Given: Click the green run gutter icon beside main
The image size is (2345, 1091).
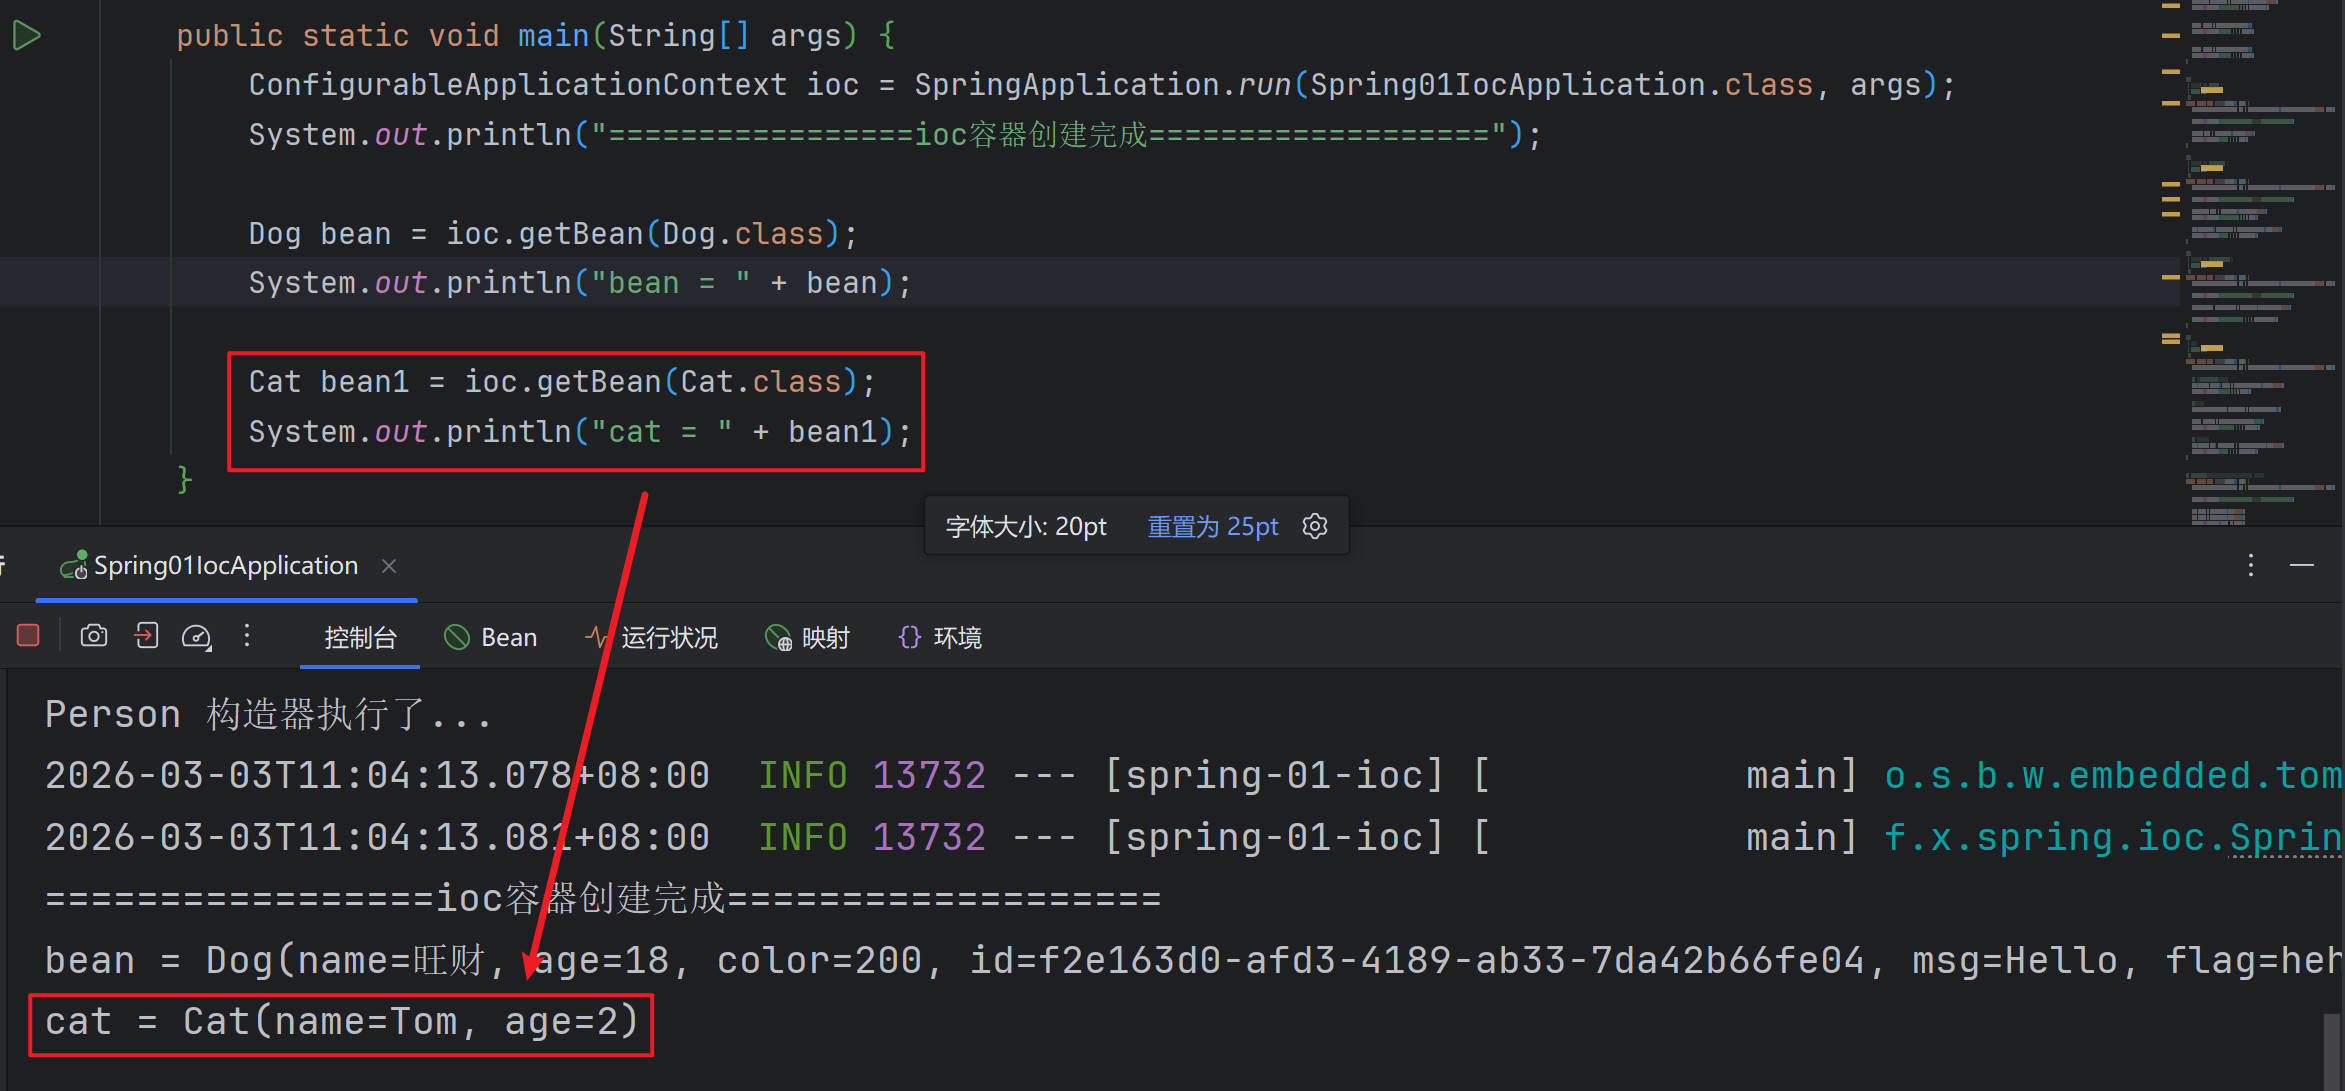Looking at the screenshot, I should [26, 36].
